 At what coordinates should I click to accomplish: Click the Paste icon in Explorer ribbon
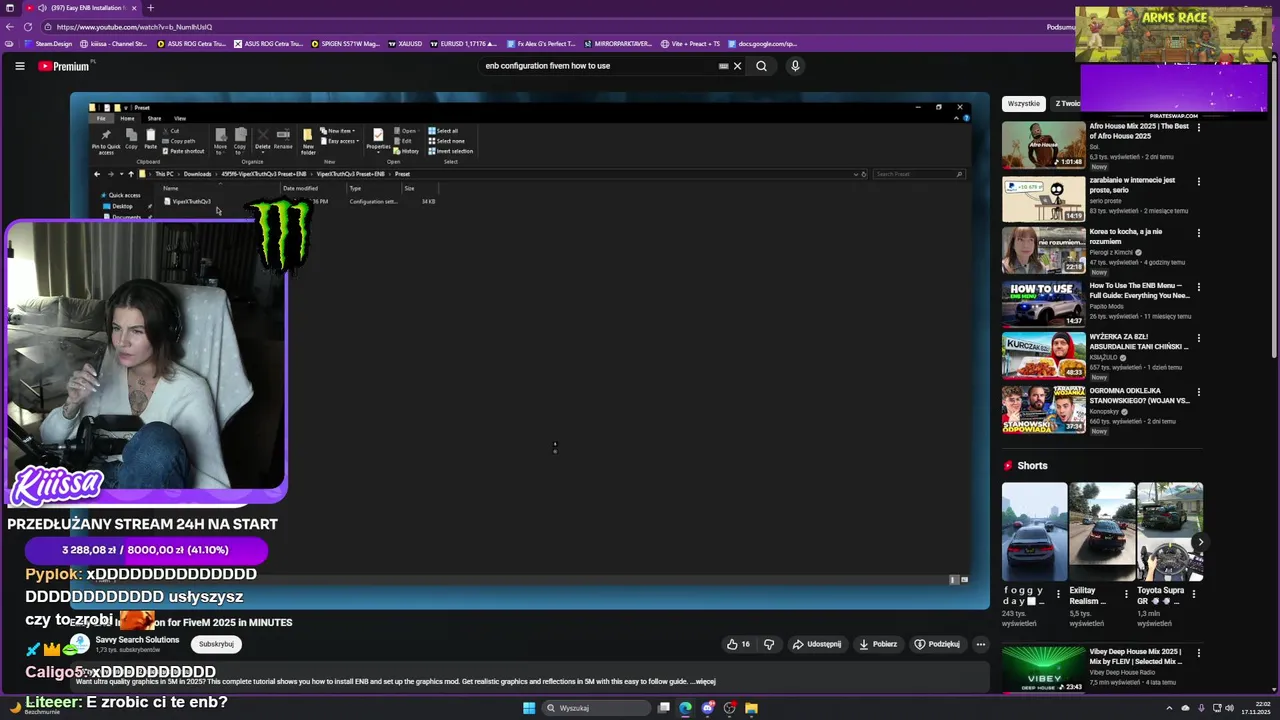[x=150, y=139]
